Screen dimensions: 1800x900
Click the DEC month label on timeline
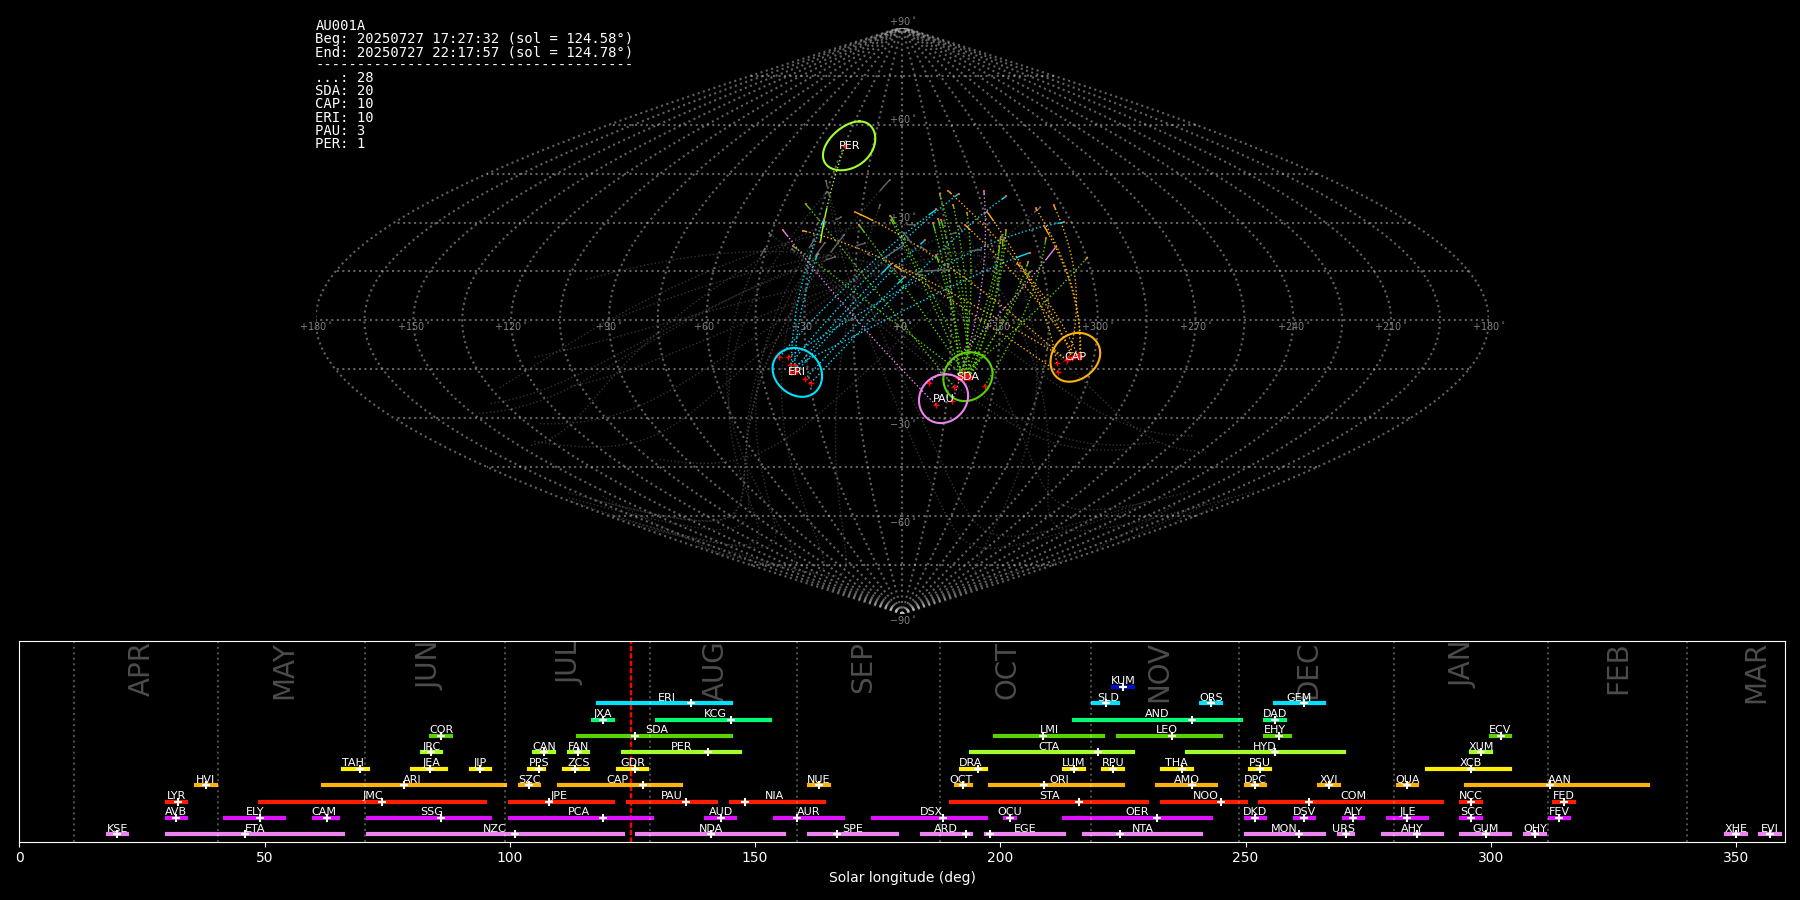tap(1308, 672)
